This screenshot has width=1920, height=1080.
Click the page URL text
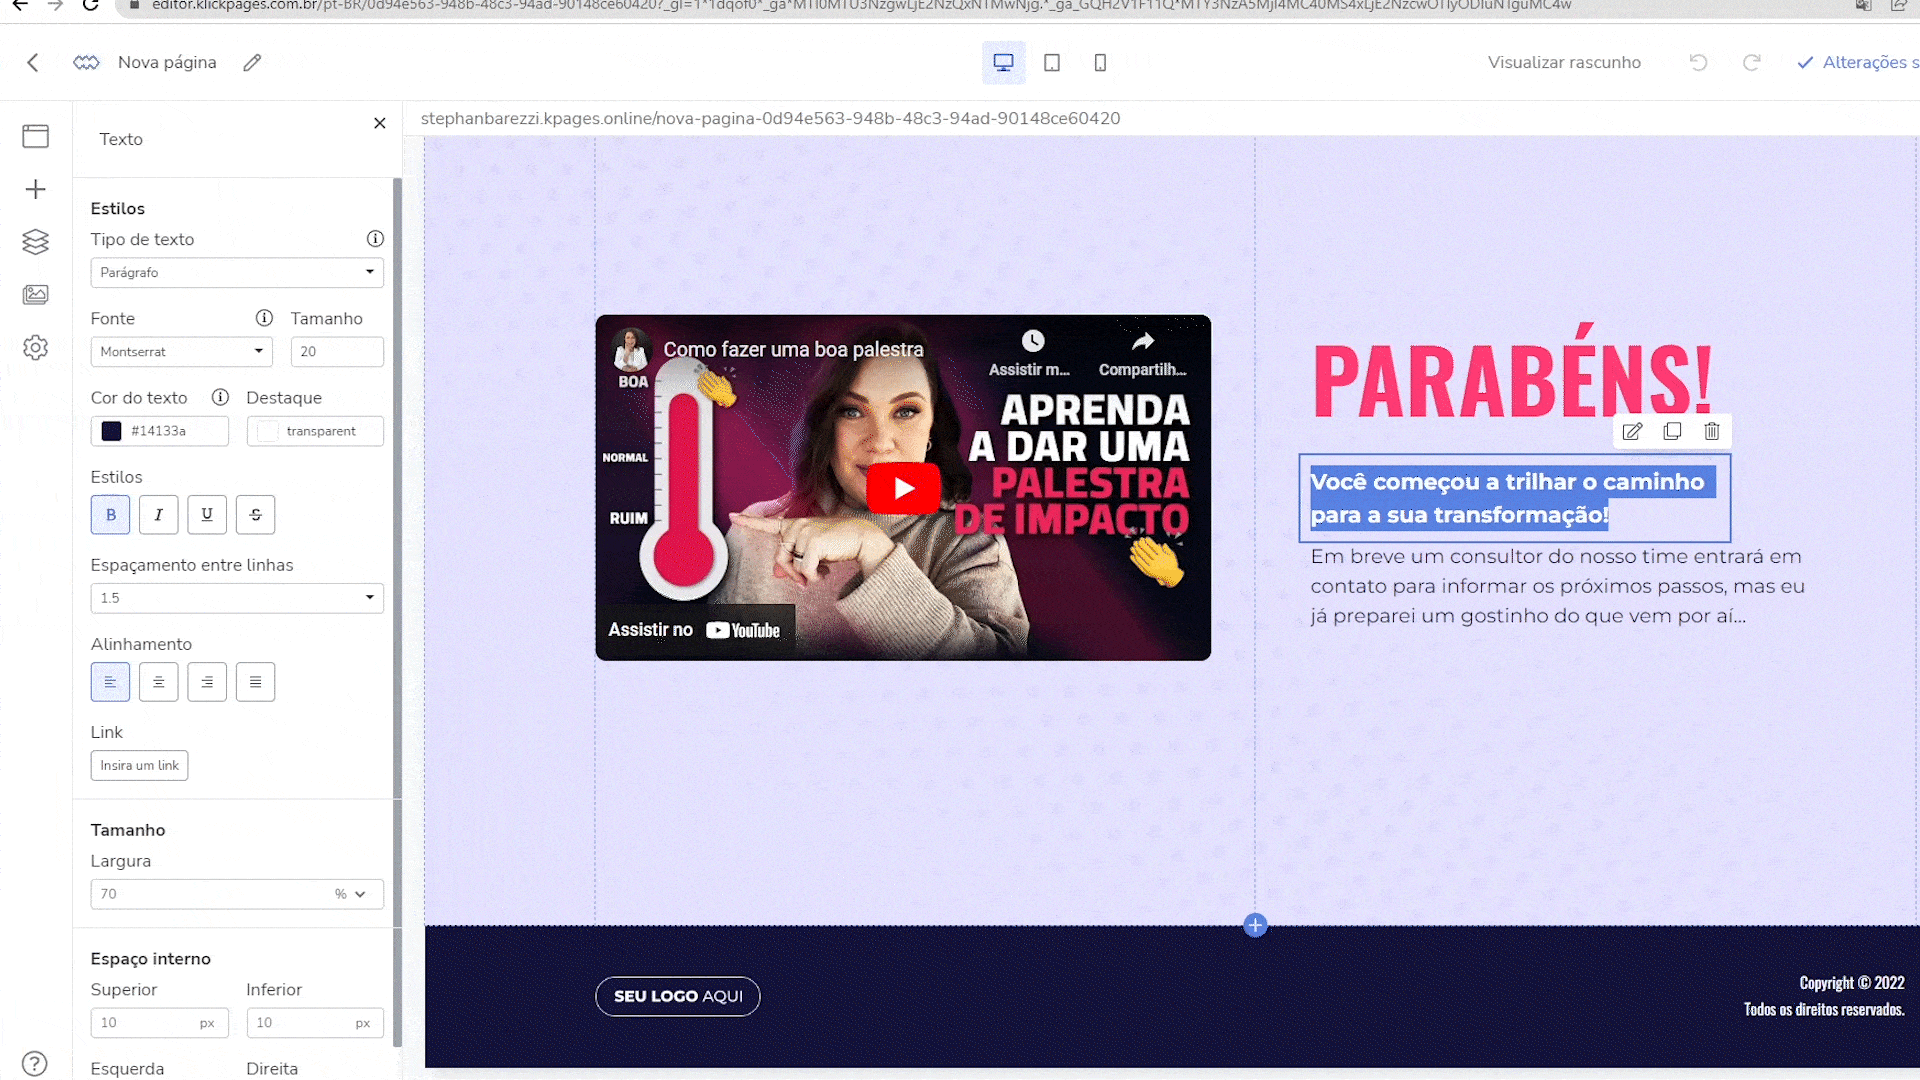(x=770, y=118)
